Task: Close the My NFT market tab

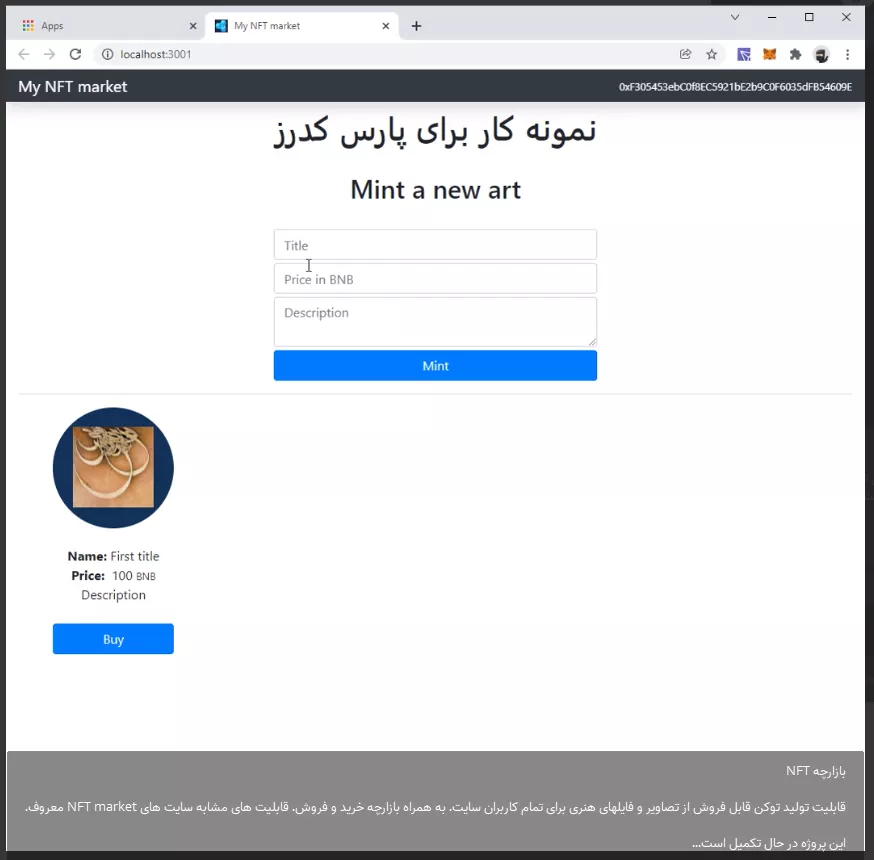Action: (x=385, y=26)
